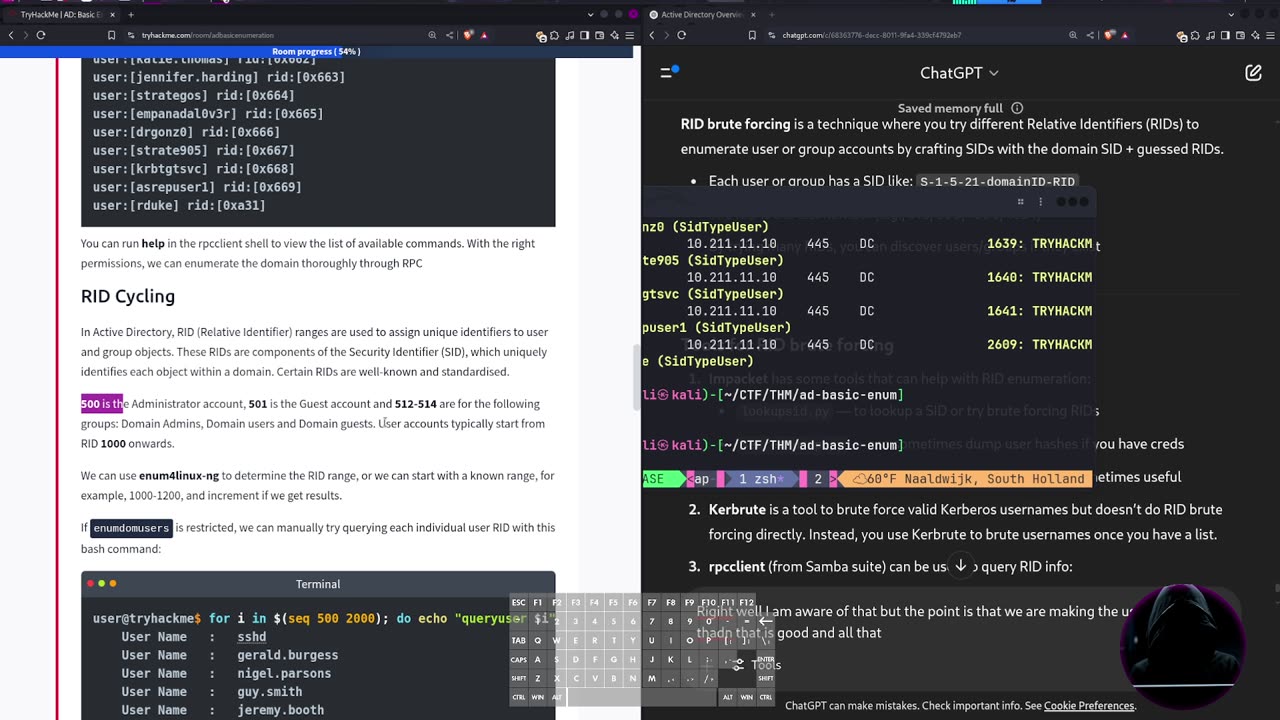Screen dimensions: 1280x720
Task: Click share icon in TryHackMe address bar
Action: coord(450,35)
